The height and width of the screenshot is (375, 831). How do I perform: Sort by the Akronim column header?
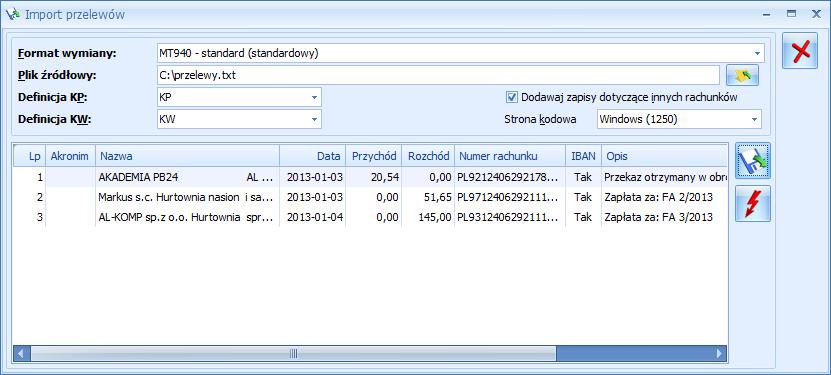coord(70,156)
